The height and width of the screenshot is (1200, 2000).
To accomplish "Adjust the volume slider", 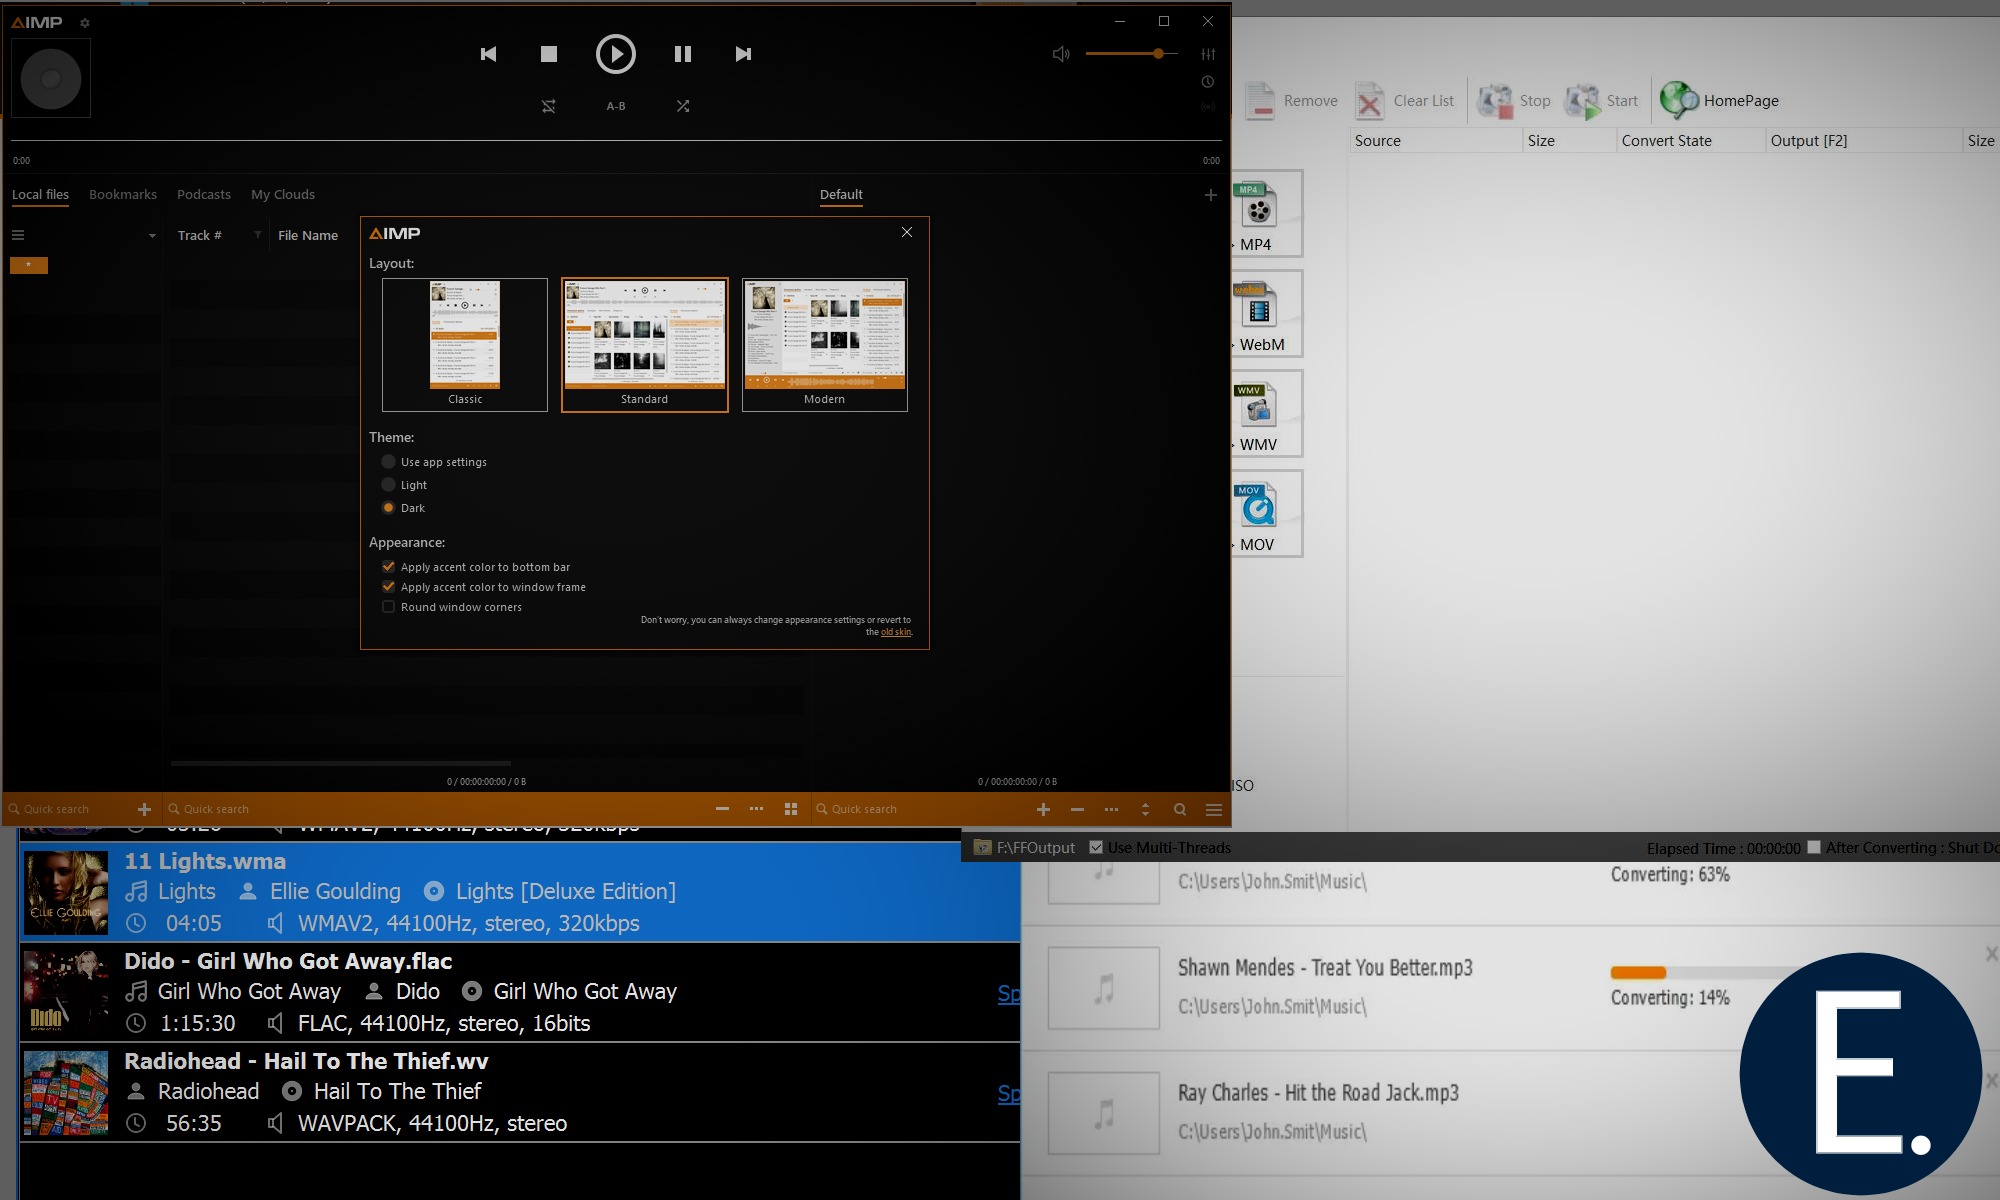I will pyautogui.click(x=1131, y=54).
